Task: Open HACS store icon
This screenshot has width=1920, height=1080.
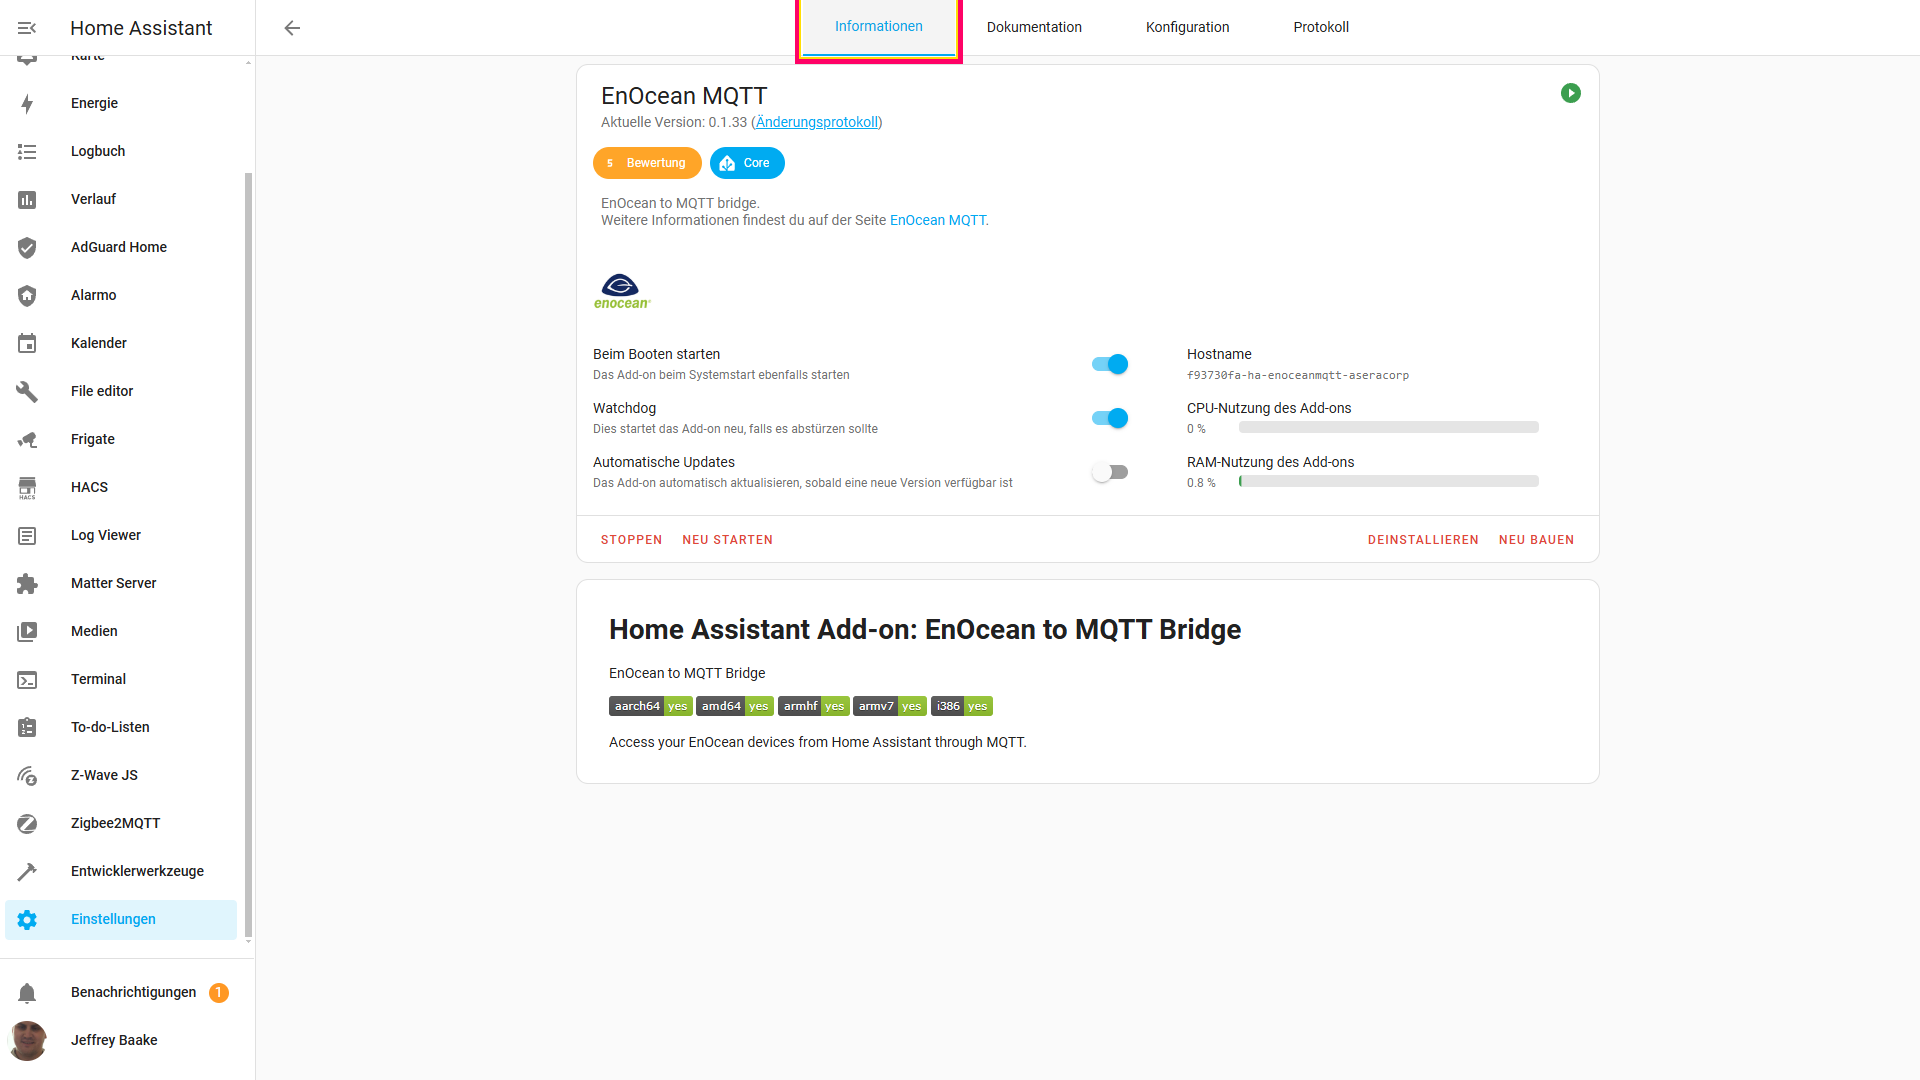Action: (27, 488)
